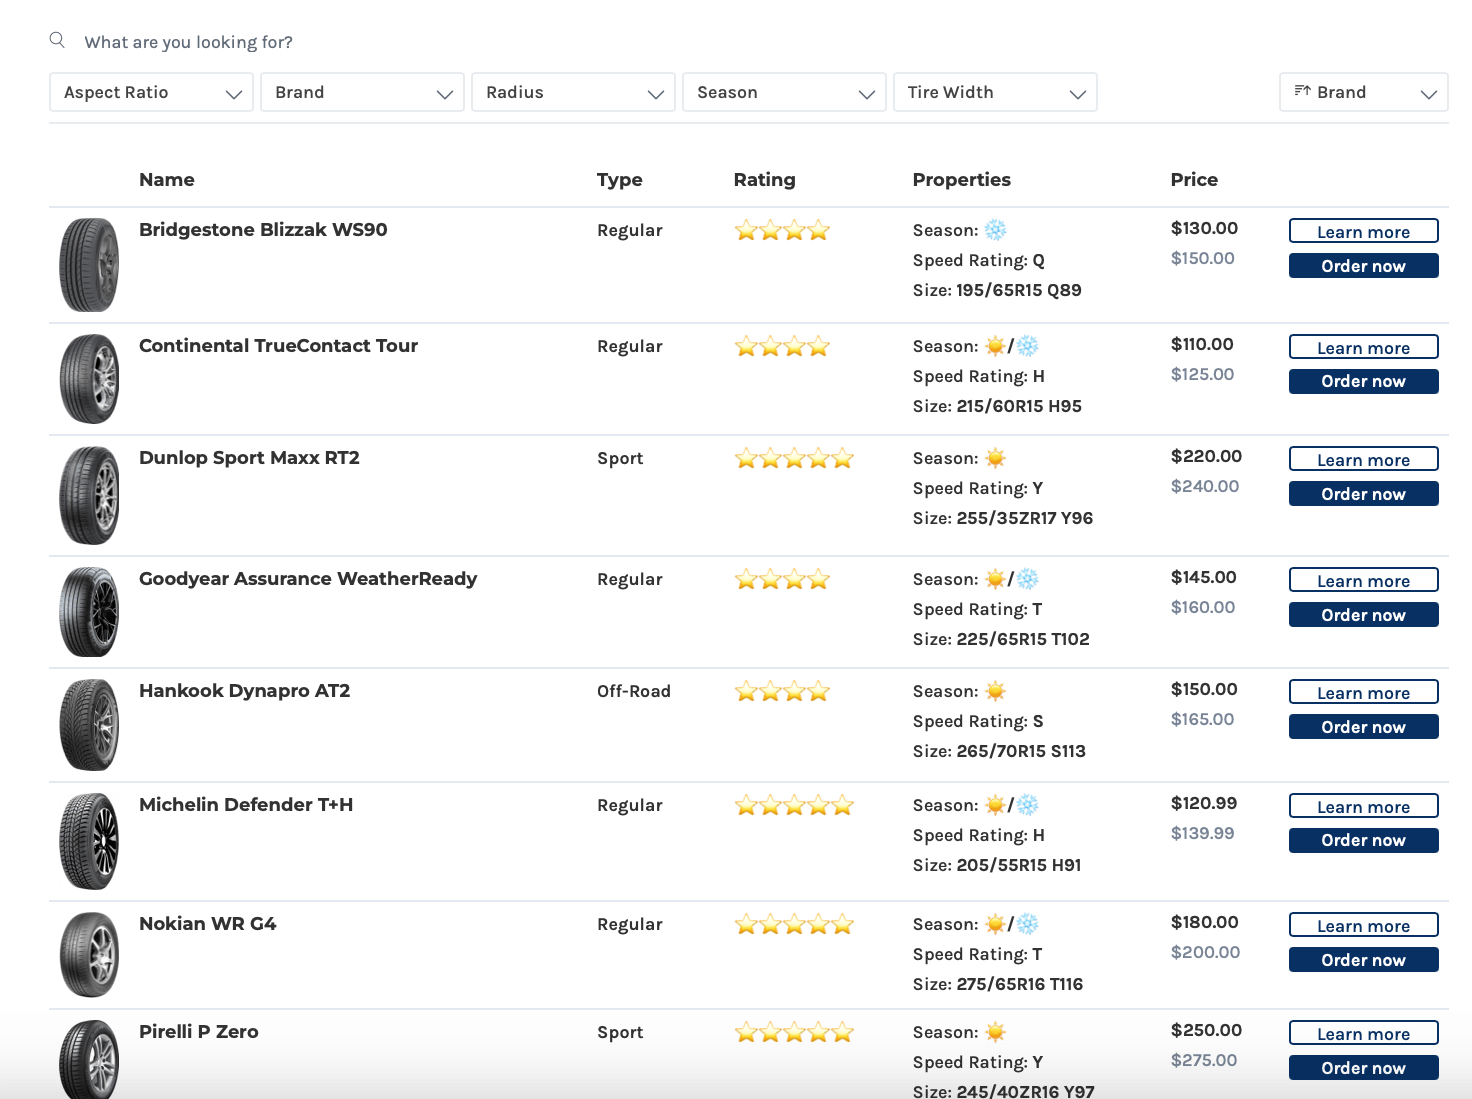Click the winter snowflake icon for Bridgestone Blizzak
This screenshot has width=1472, height=1099.
click(995, 230)
